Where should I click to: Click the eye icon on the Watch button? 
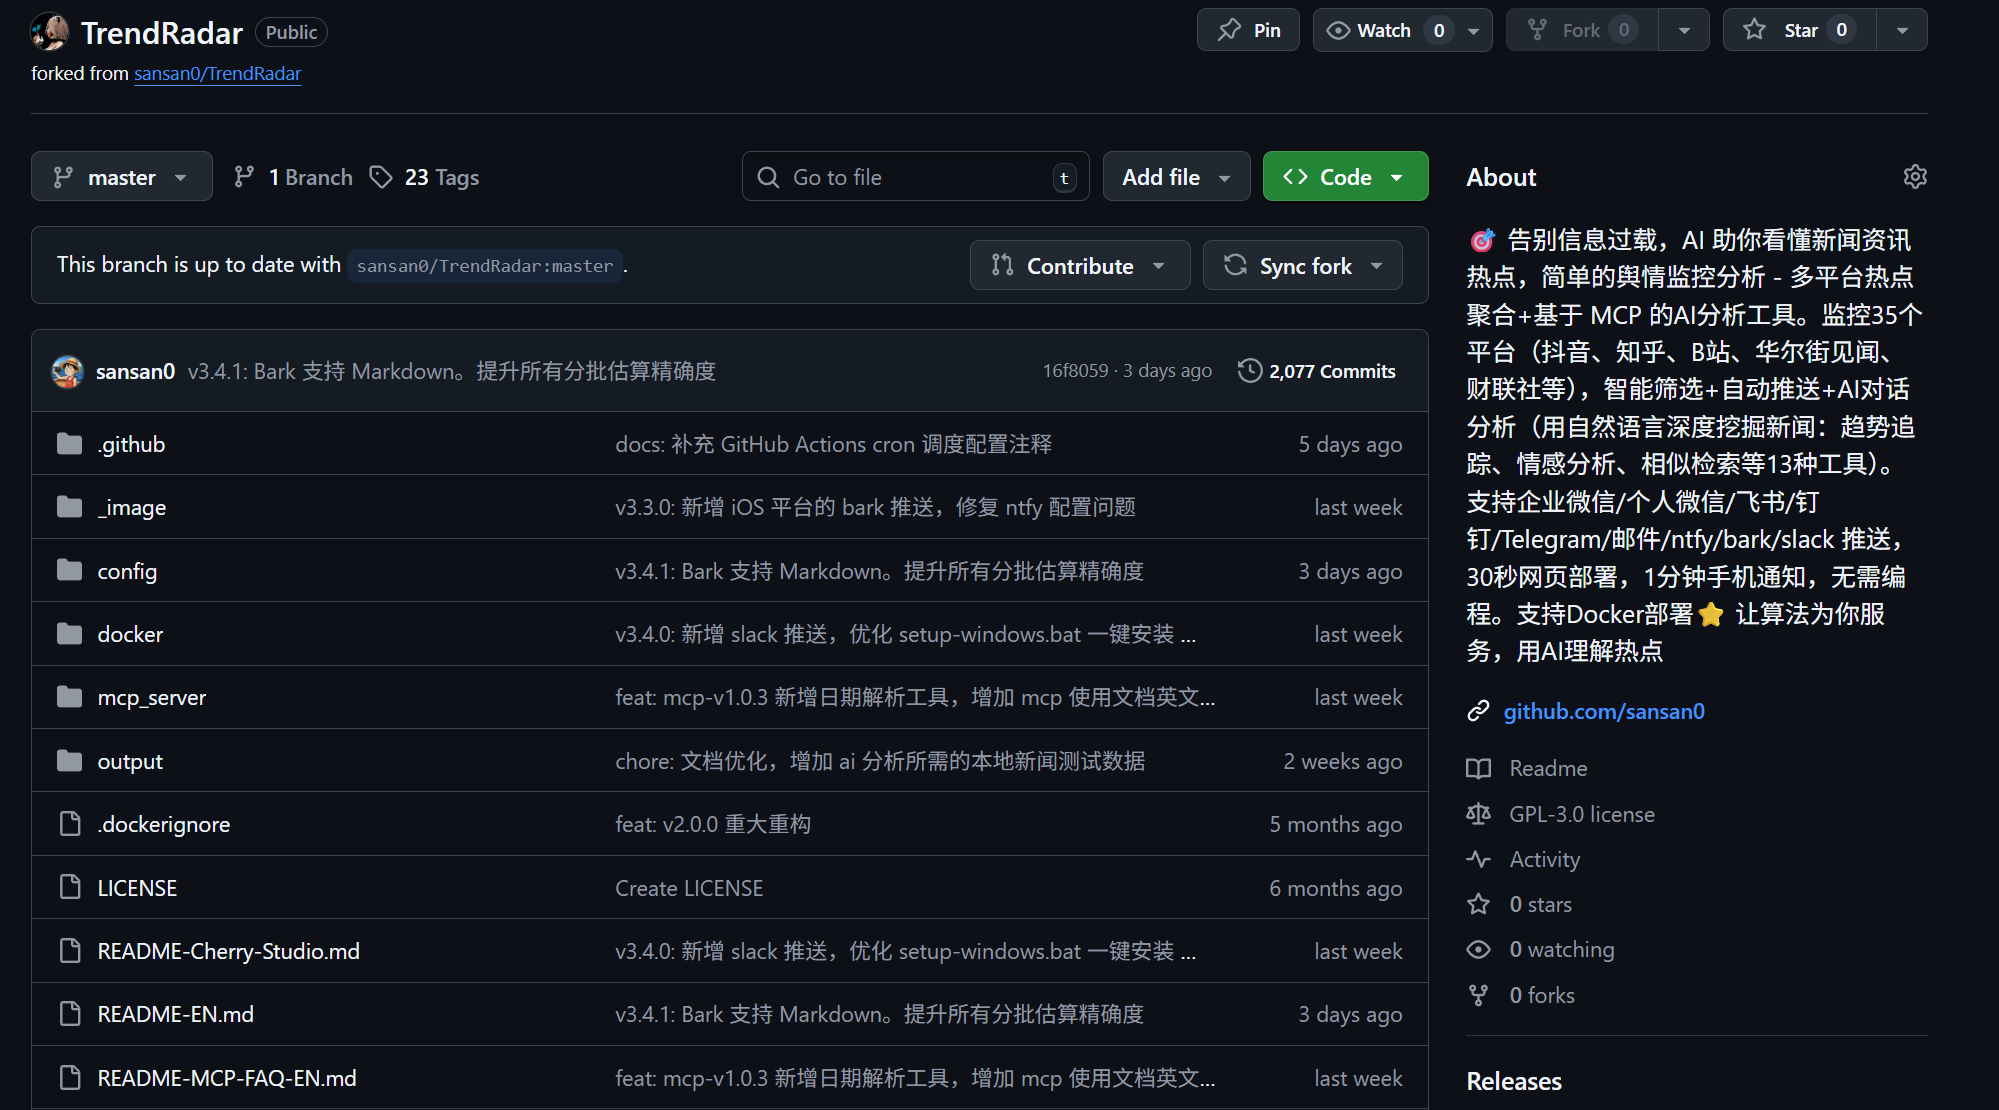(1337, 30)
